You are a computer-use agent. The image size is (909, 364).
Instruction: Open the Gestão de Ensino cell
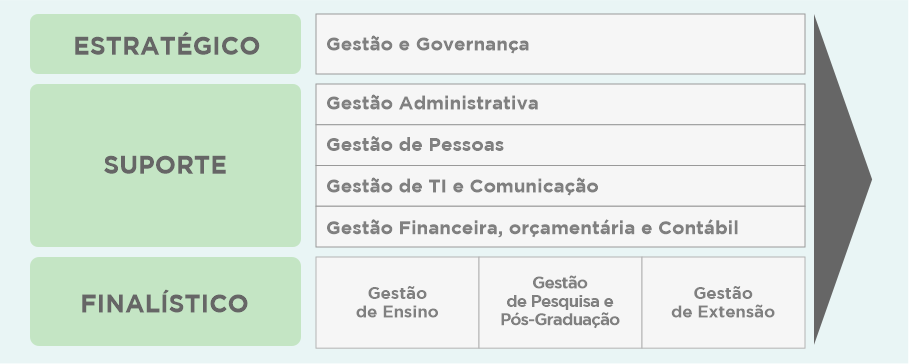(397, 303)
